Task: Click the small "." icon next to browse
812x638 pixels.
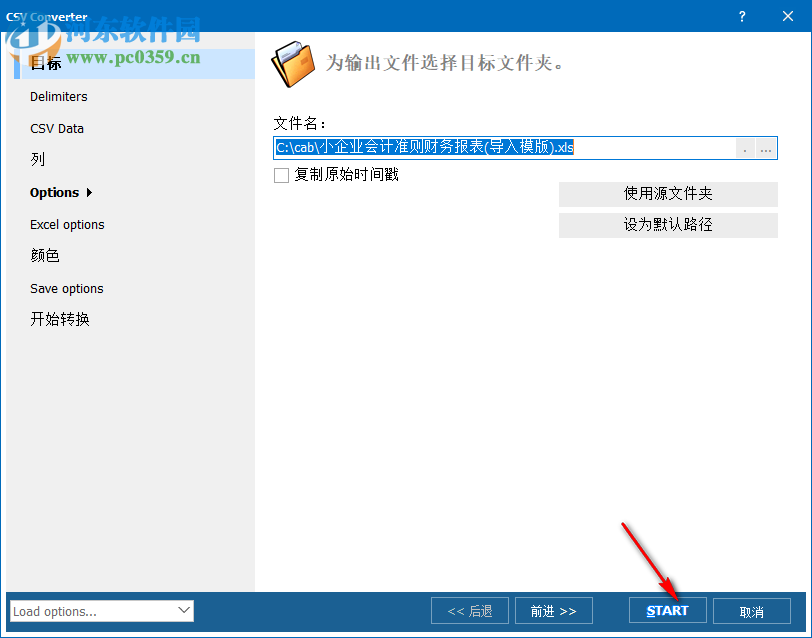Action: pyautogui.click(x=745, y=148)
